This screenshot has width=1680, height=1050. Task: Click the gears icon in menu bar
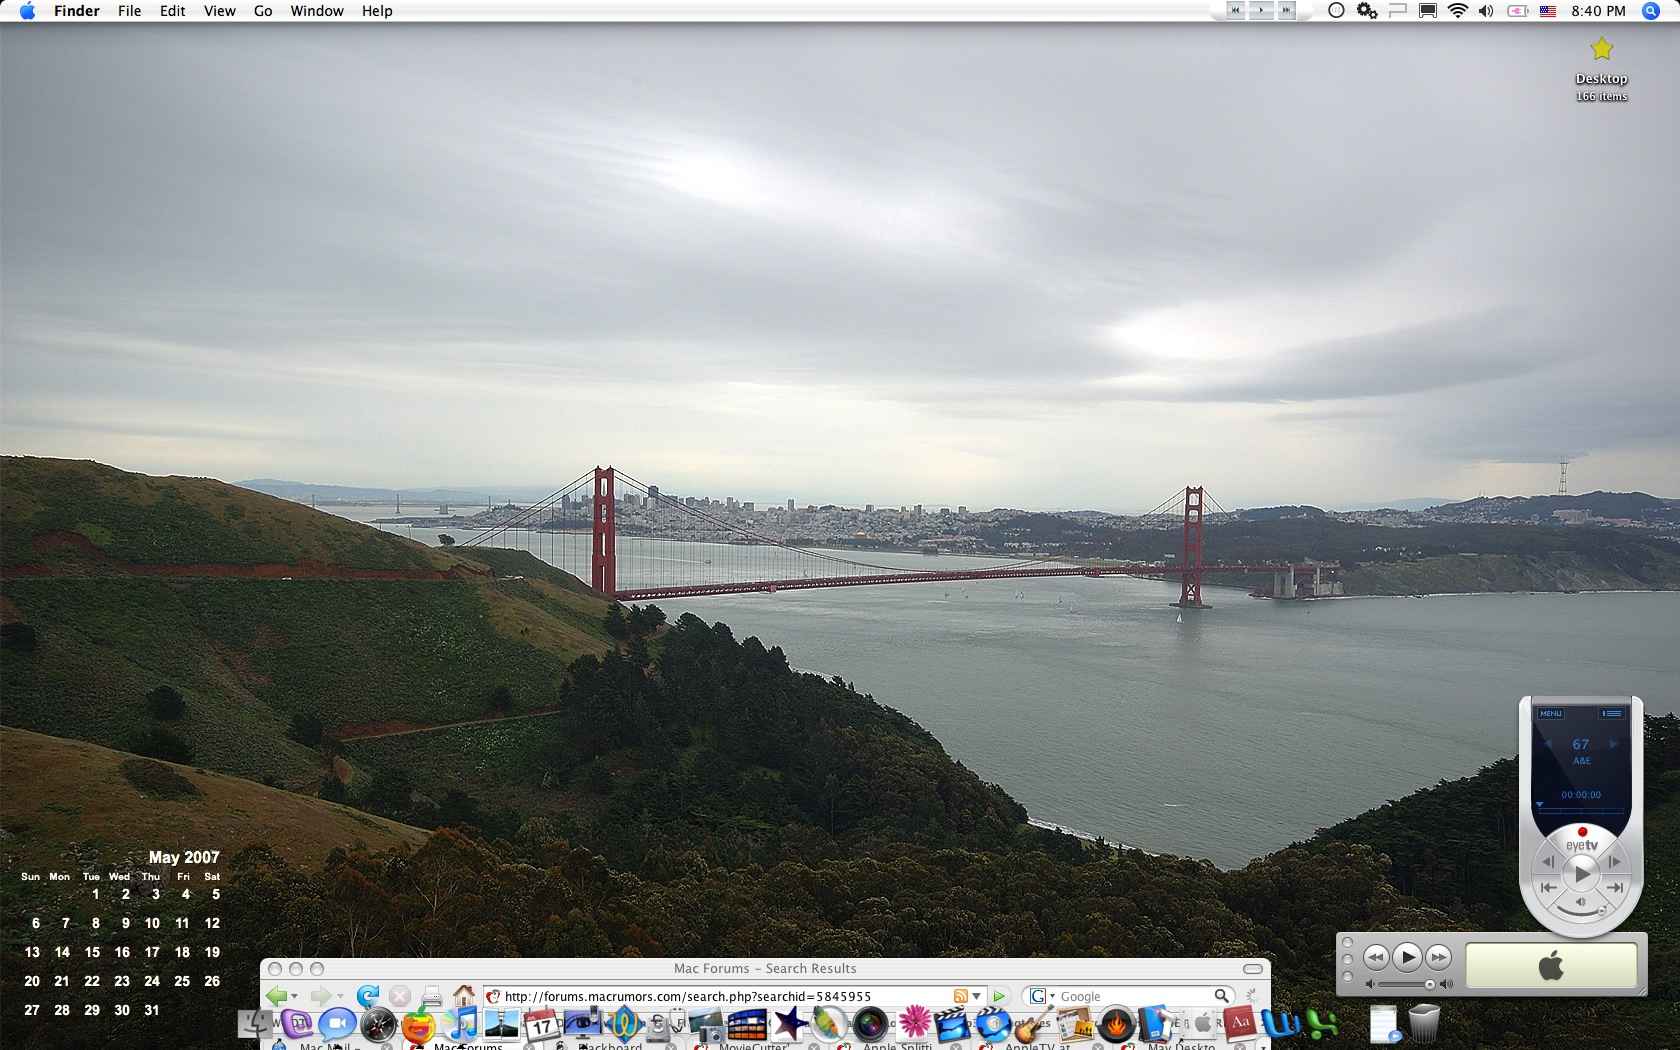click(1367, 11)
